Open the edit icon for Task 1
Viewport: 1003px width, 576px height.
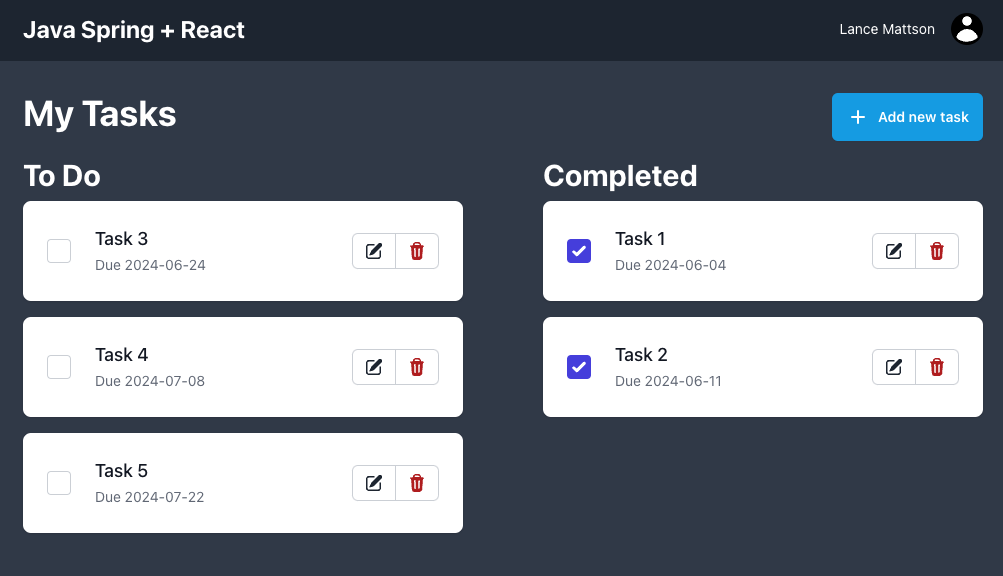(893, 251)
